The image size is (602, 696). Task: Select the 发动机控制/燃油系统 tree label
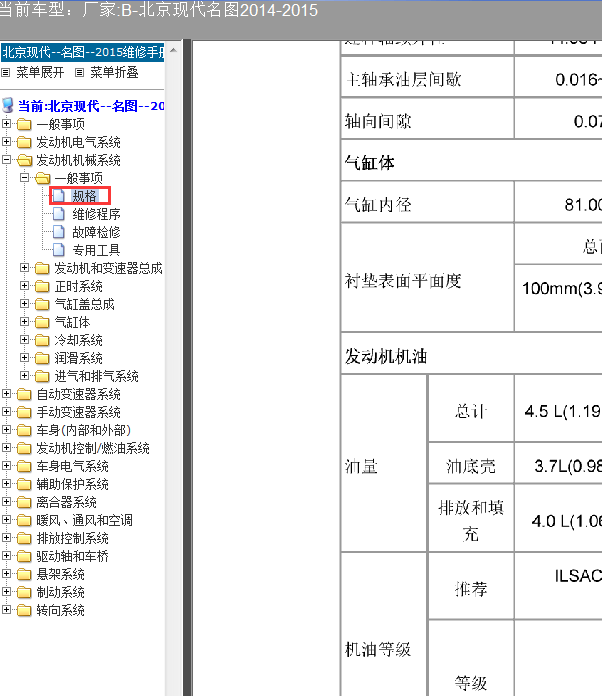click(93, 448)
